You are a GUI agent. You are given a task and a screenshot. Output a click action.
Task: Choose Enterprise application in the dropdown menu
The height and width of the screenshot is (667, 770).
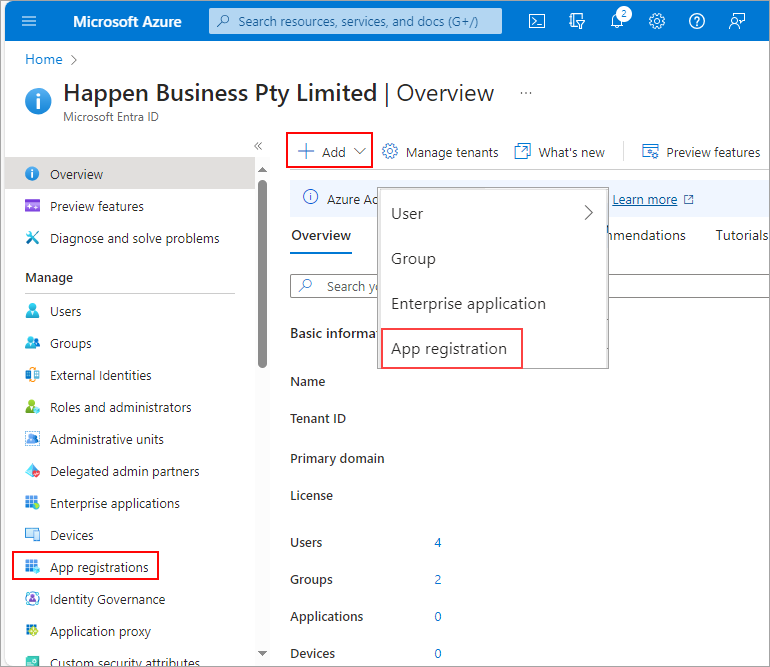pos(468,304)
